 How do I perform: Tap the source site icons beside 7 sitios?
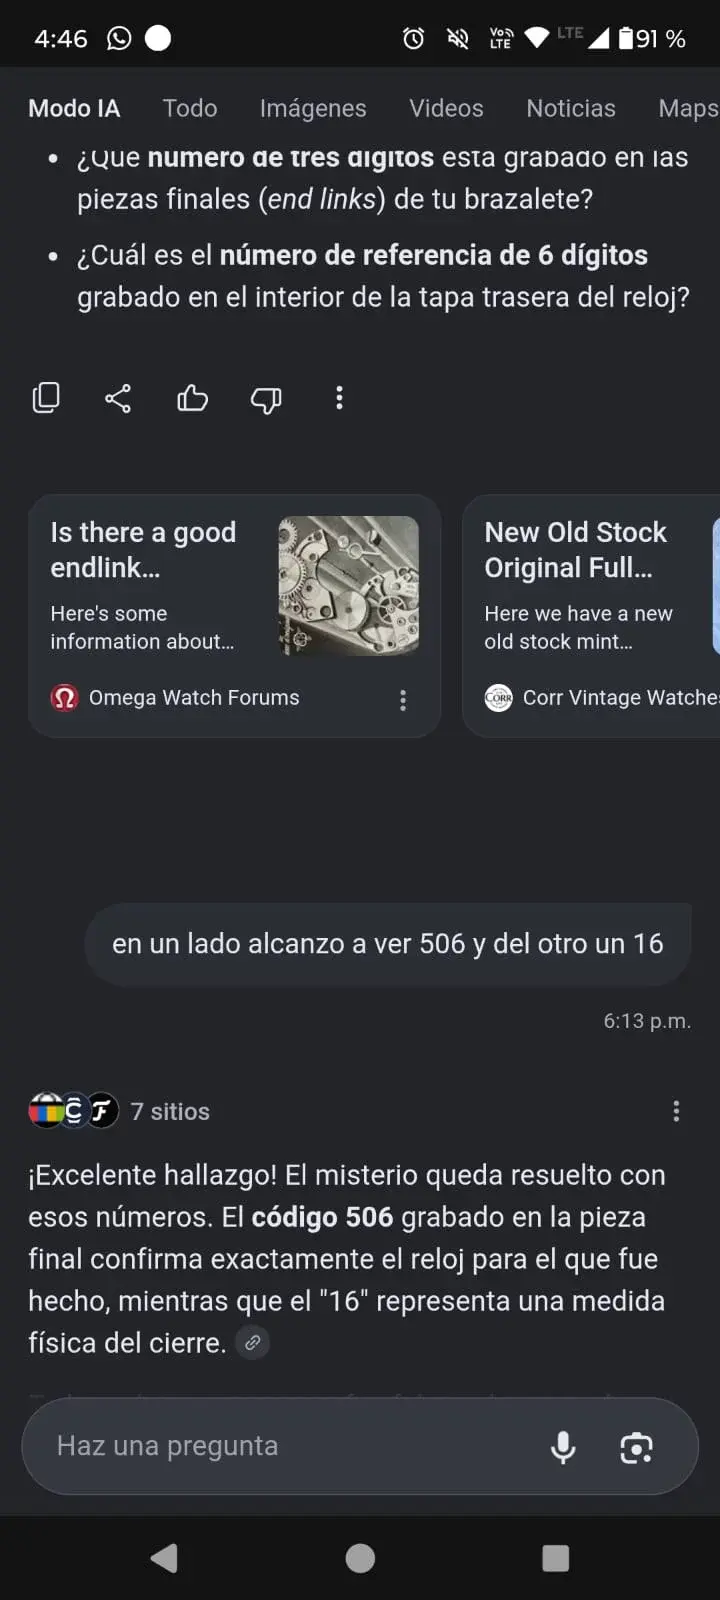(x=74, y=1110)
